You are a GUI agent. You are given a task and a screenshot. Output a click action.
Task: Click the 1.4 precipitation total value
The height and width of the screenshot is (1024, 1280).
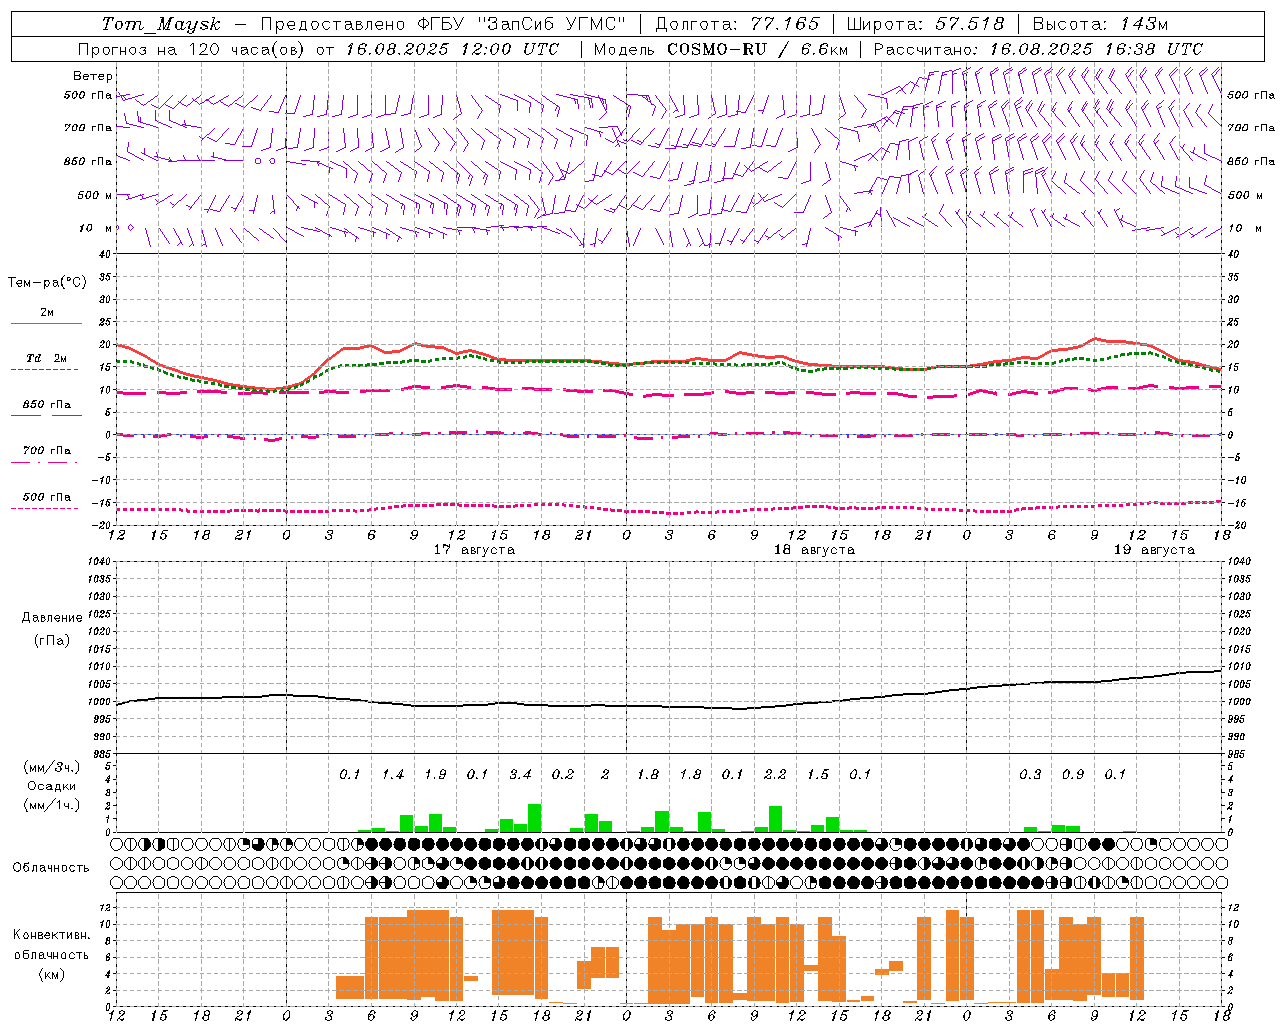click(x=393, y=774)
